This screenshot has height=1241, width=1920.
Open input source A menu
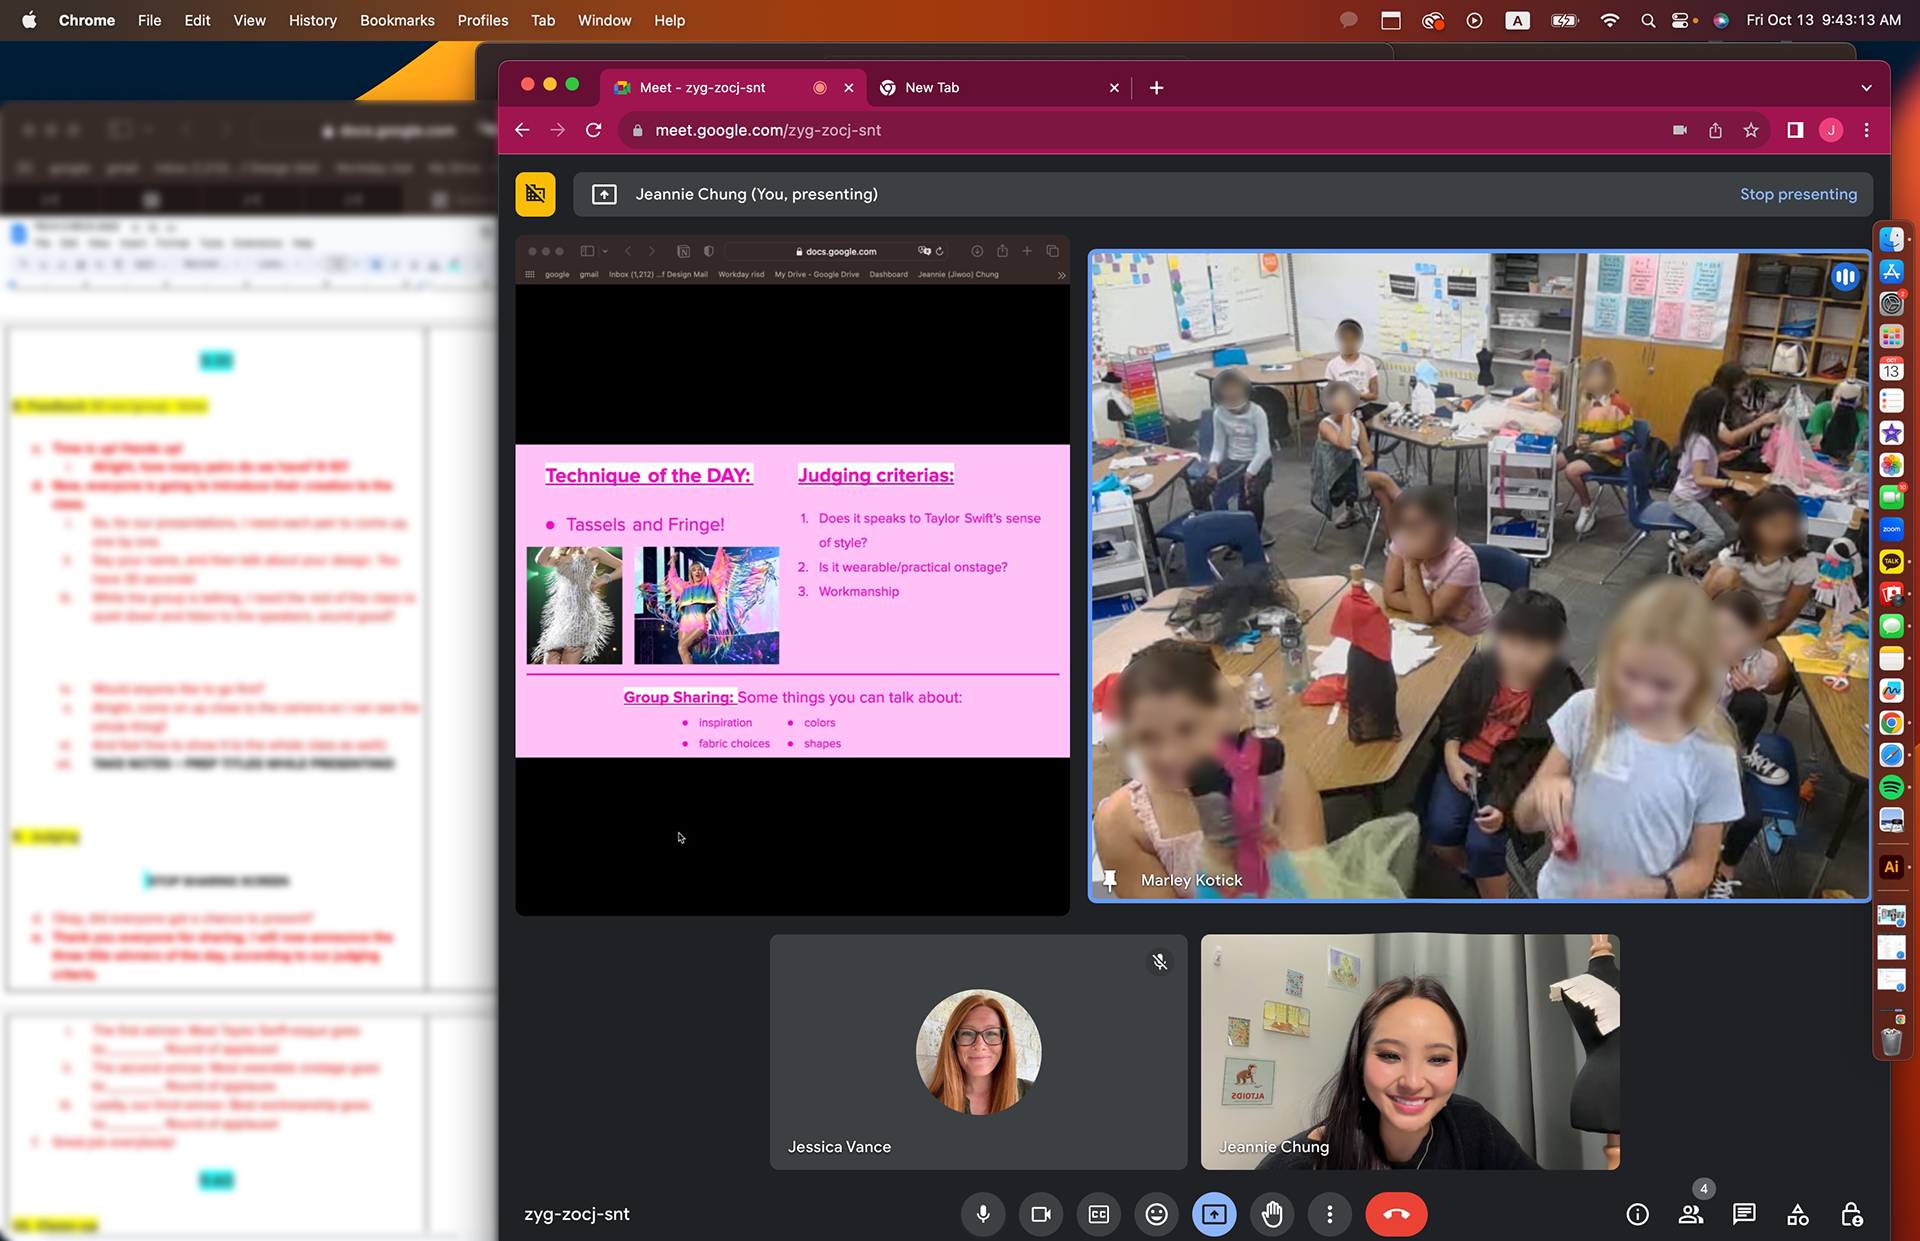click(x=1517, y=20)
